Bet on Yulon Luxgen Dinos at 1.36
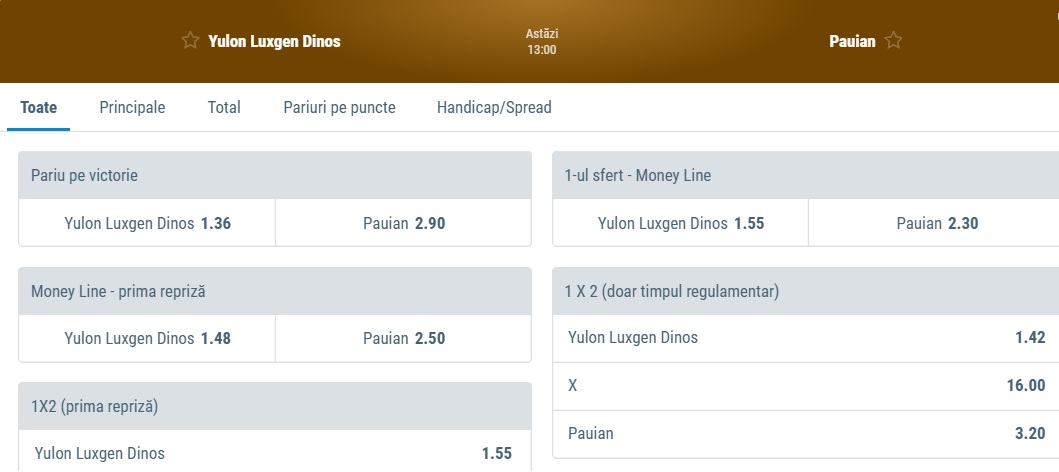Screen dimensions: 1059x472 (147, 224)
